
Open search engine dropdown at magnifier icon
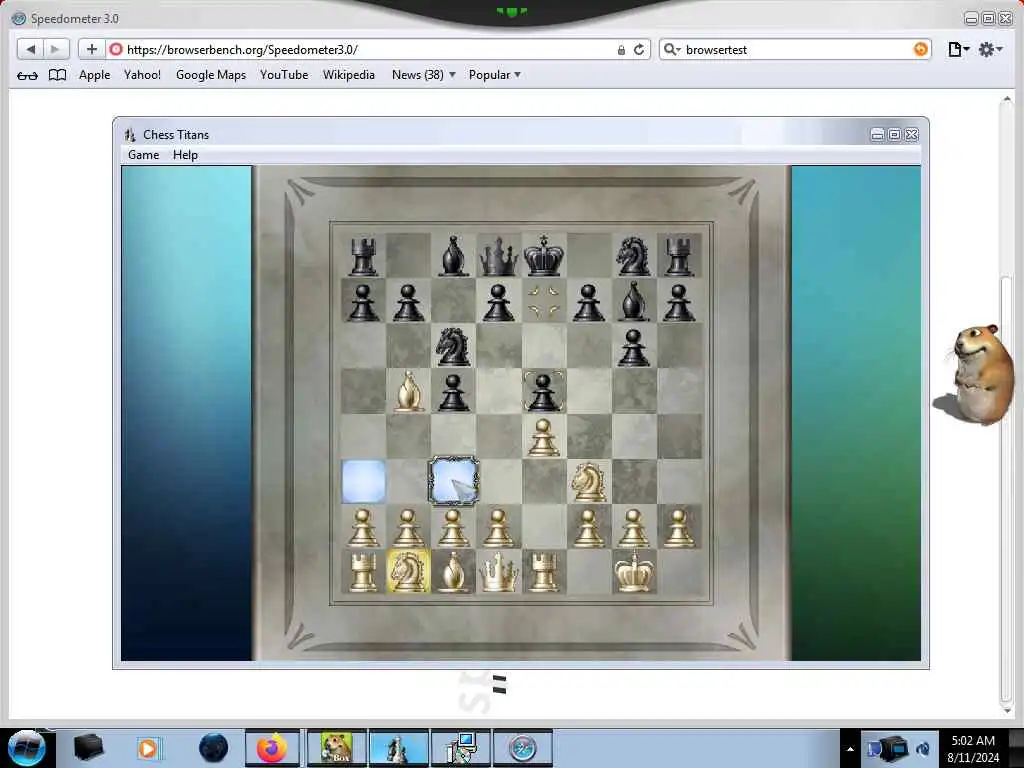672,50
